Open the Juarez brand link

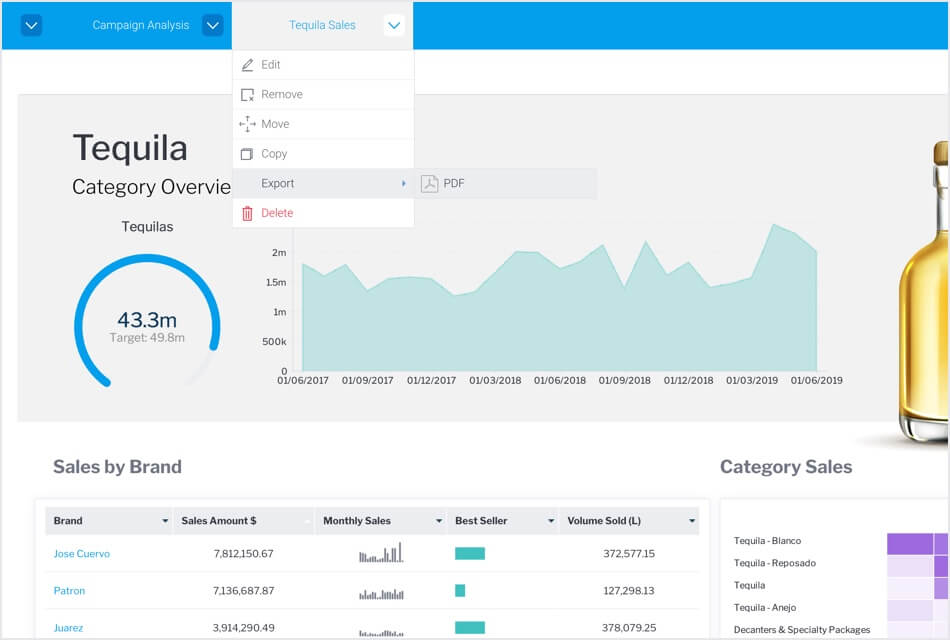68,628
